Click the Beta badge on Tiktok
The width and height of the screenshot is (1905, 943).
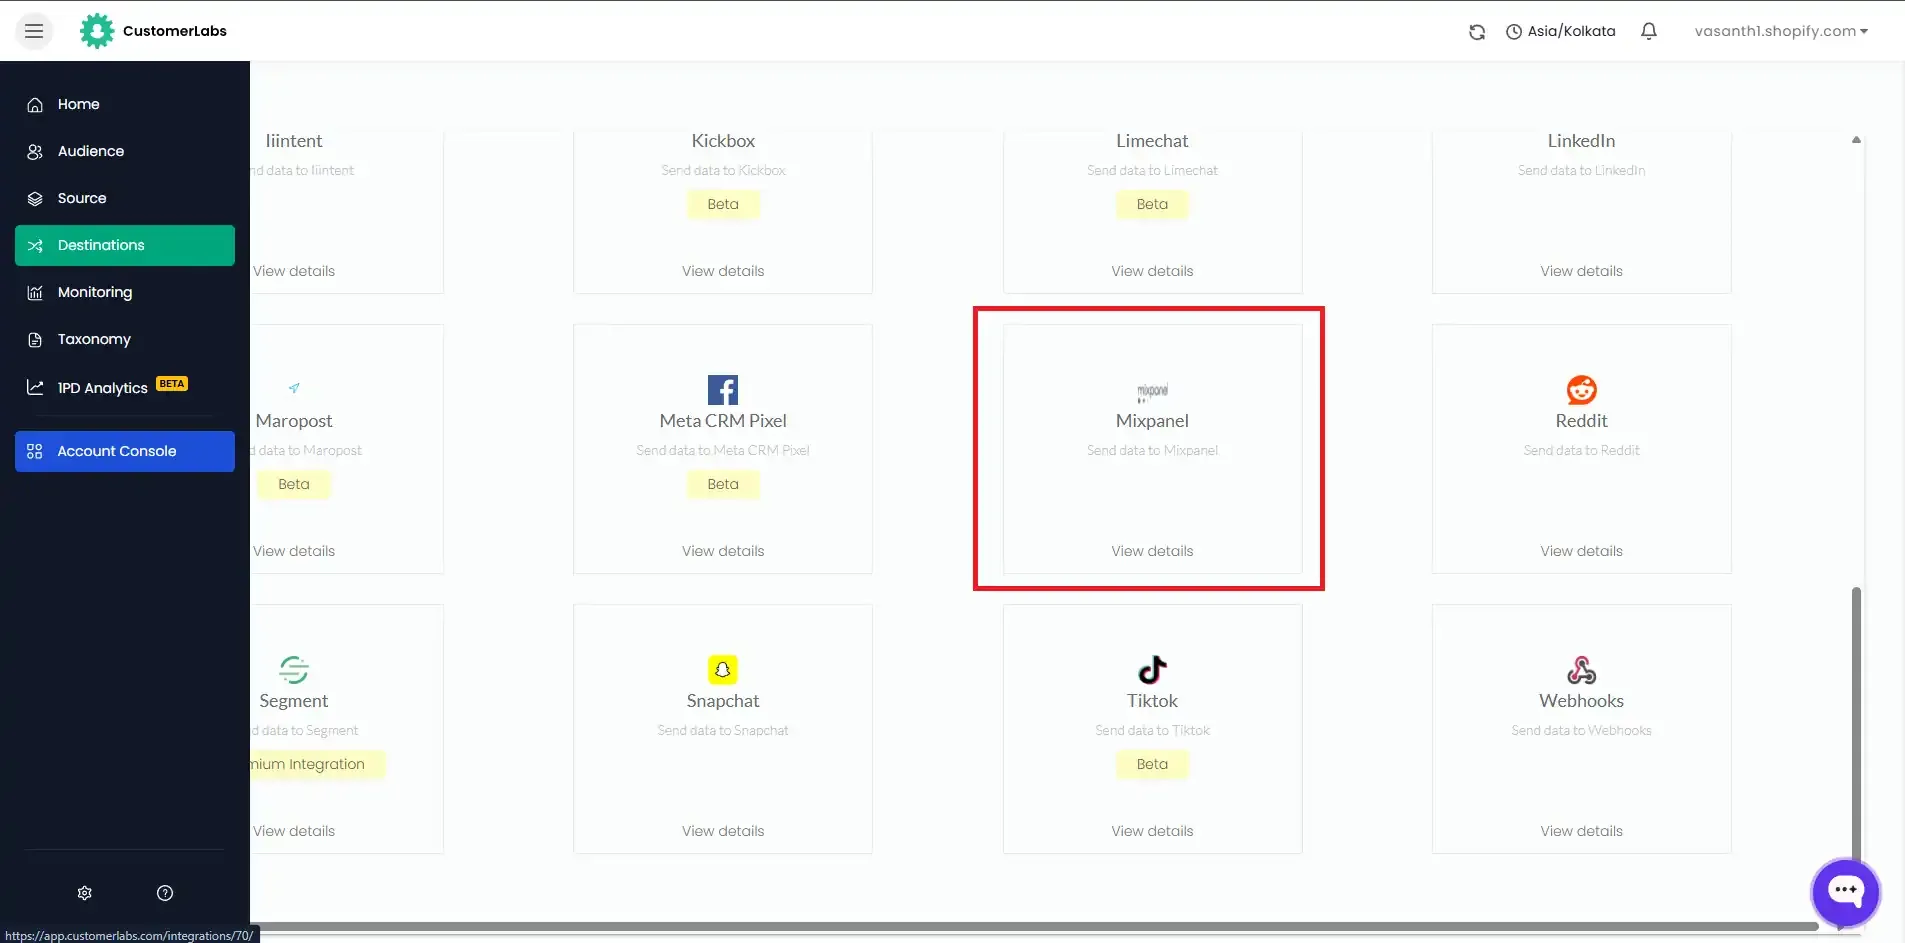click(x=1152, y=764)
